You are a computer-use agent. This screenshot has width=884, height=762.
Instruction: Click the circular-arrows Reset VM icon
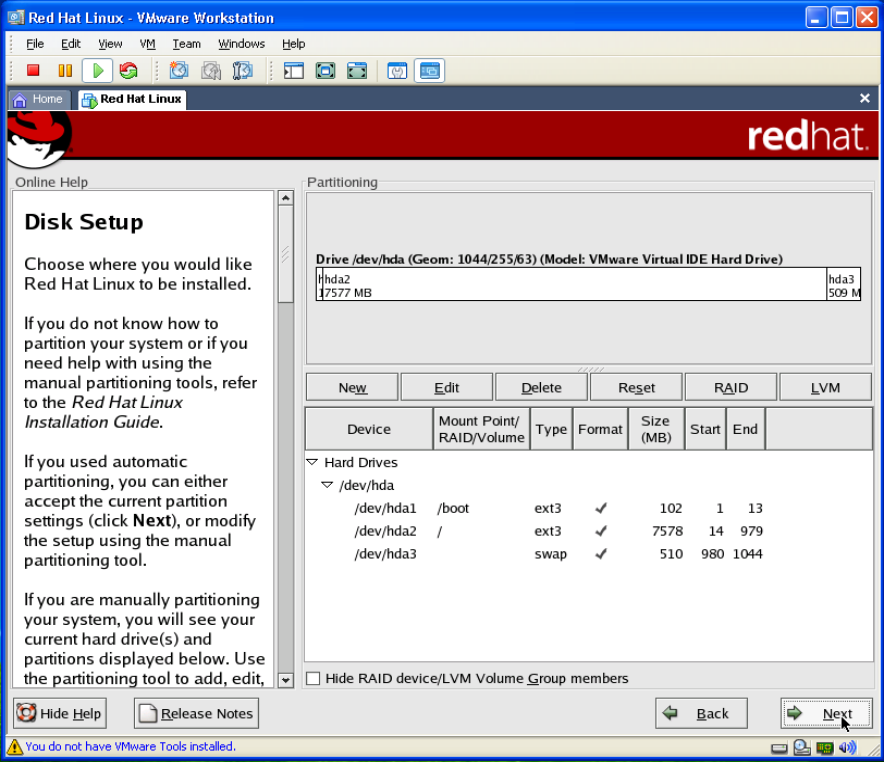coord(128,70)
